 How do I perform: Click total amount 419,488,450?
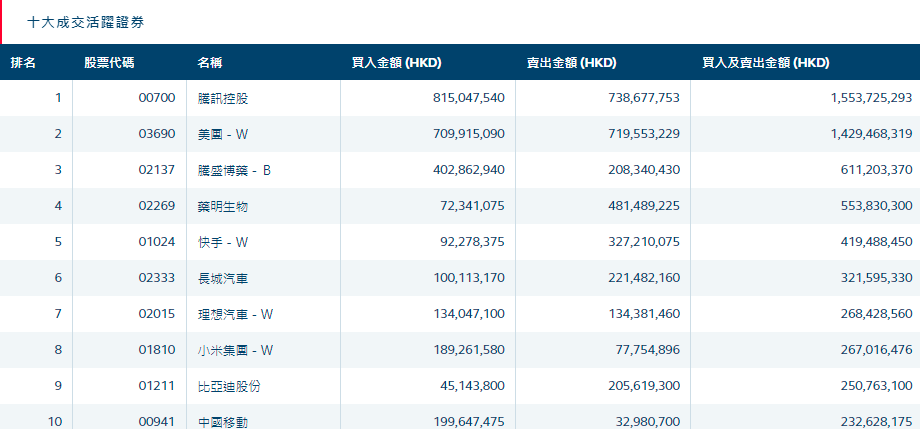[x=877, y=242]
